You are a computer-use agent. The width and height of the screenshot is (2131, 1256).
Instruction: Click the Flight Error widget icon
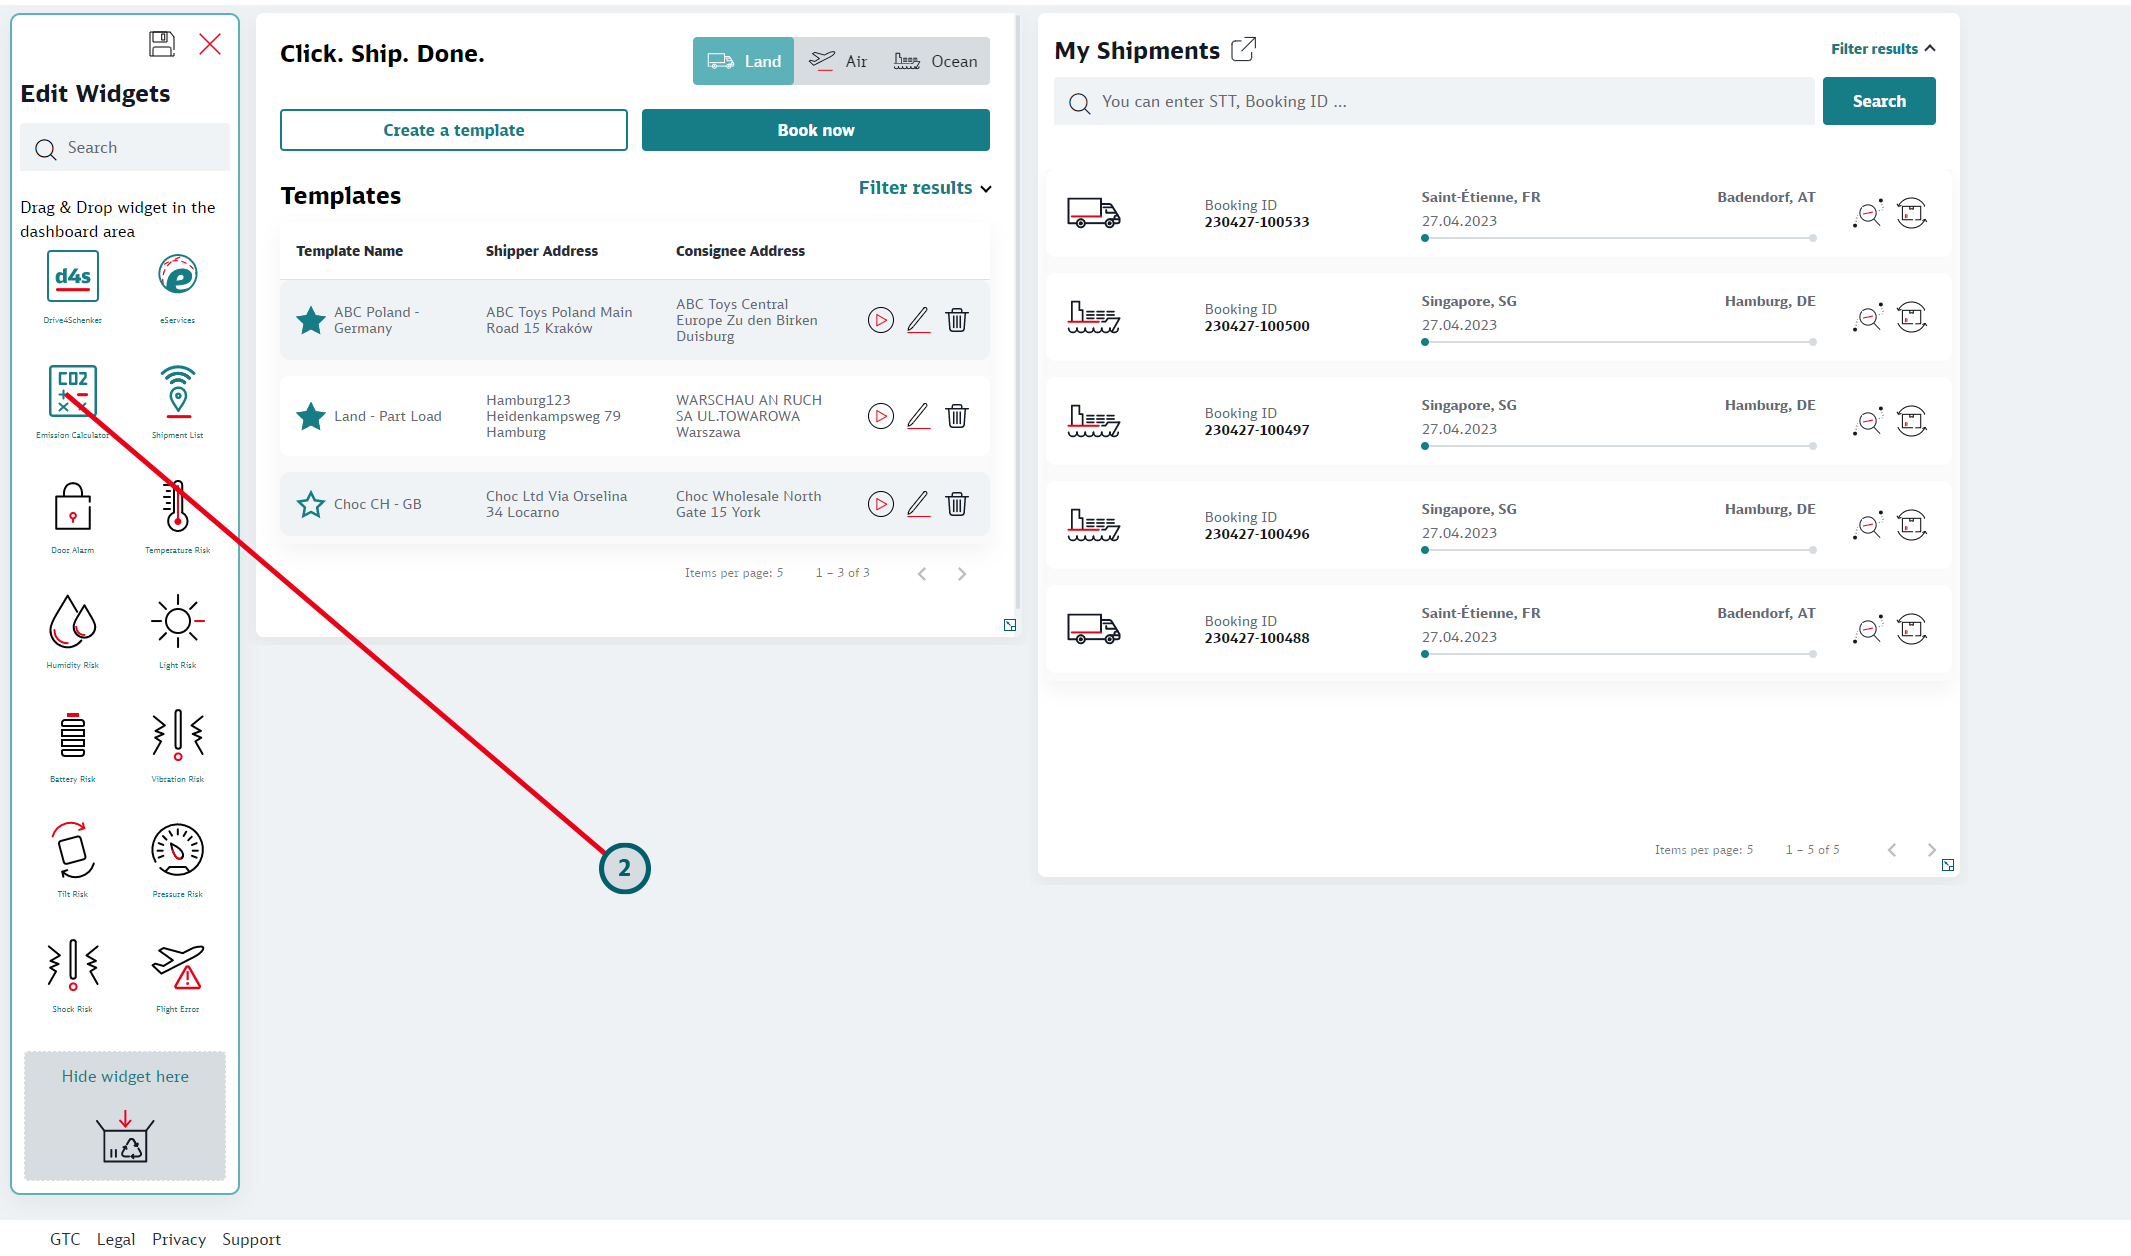(x=177, y=966)
